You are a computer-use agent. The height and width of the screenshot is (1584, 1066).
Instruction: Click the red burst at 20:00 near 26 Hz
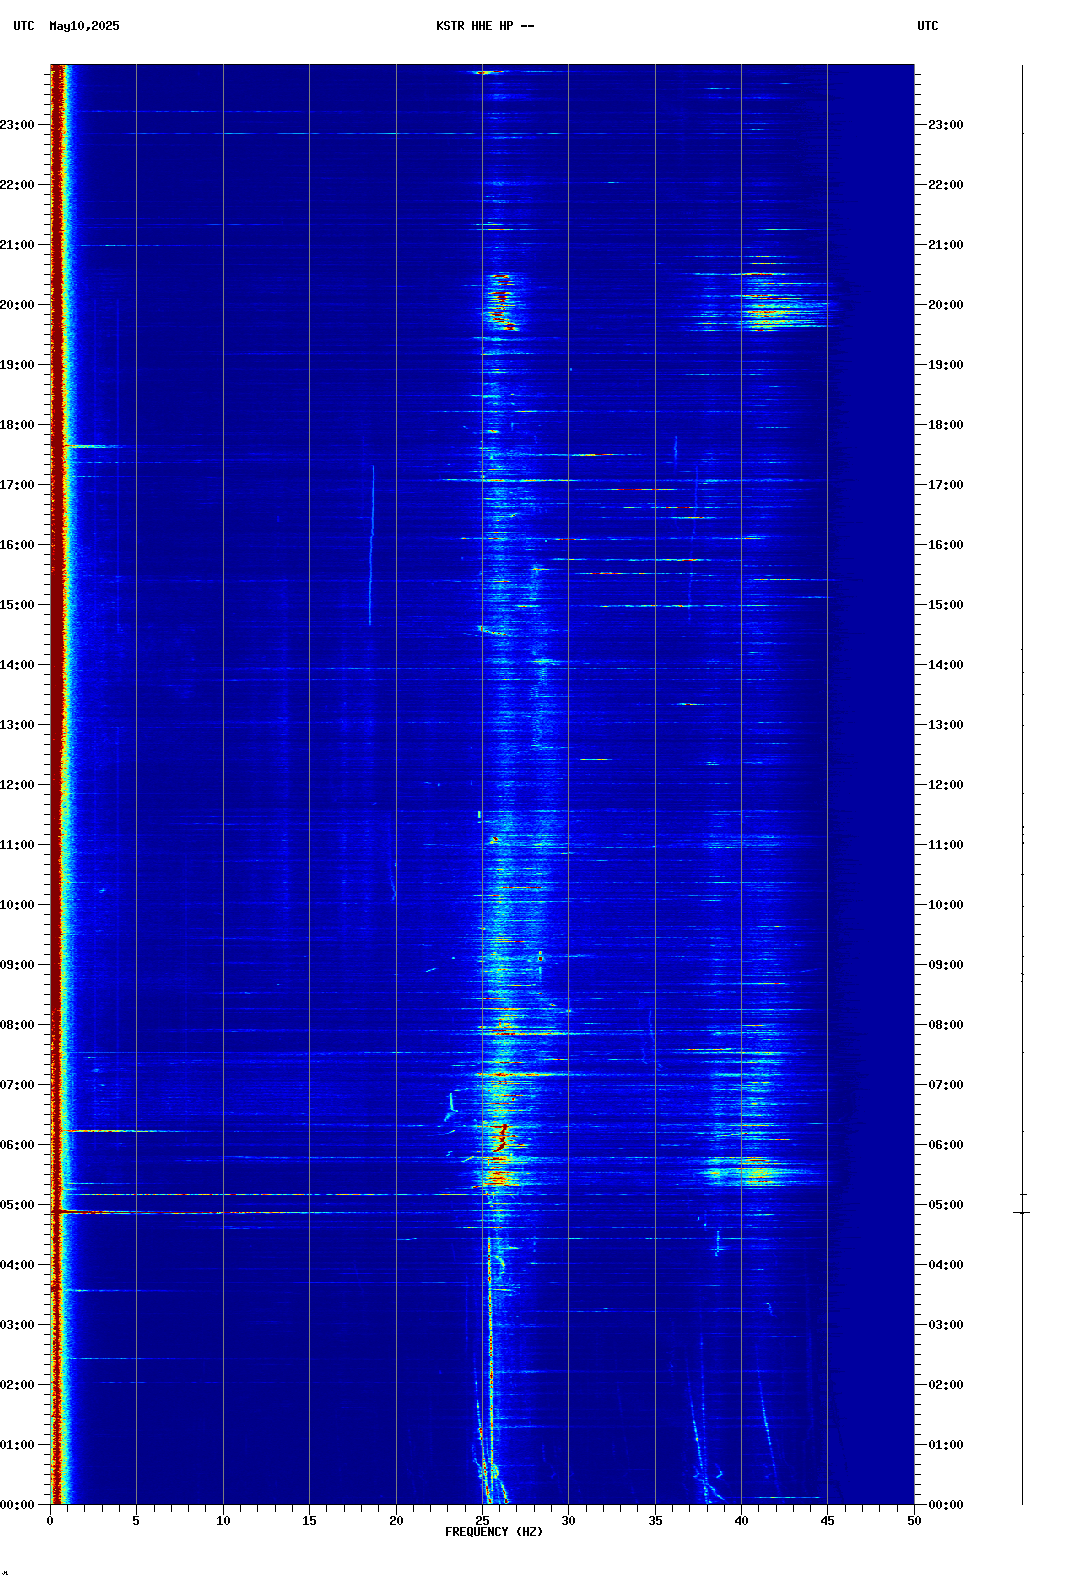point(502,302)
